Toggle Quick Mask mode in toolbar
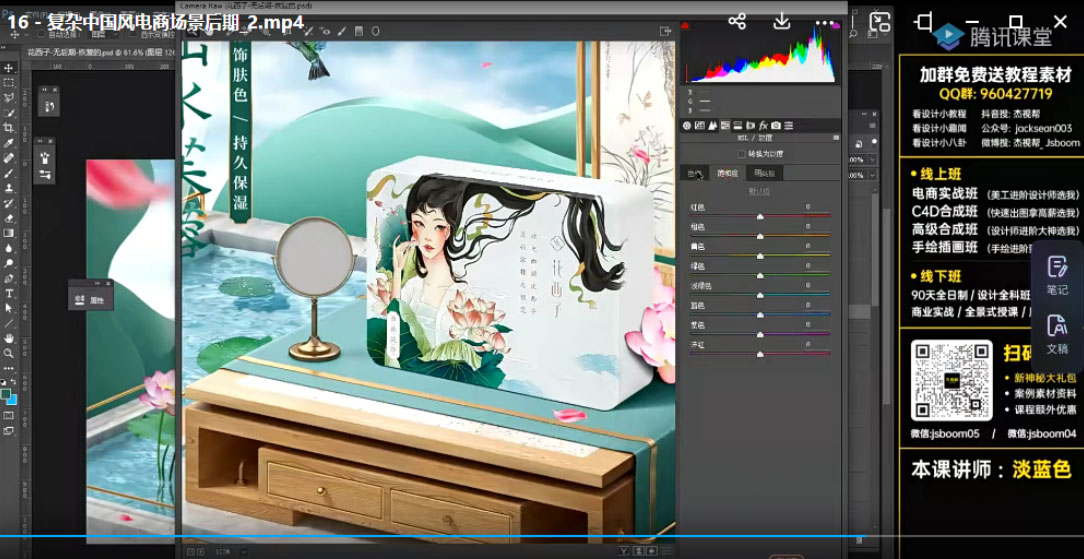The image size is (1084, 559). 9,415
